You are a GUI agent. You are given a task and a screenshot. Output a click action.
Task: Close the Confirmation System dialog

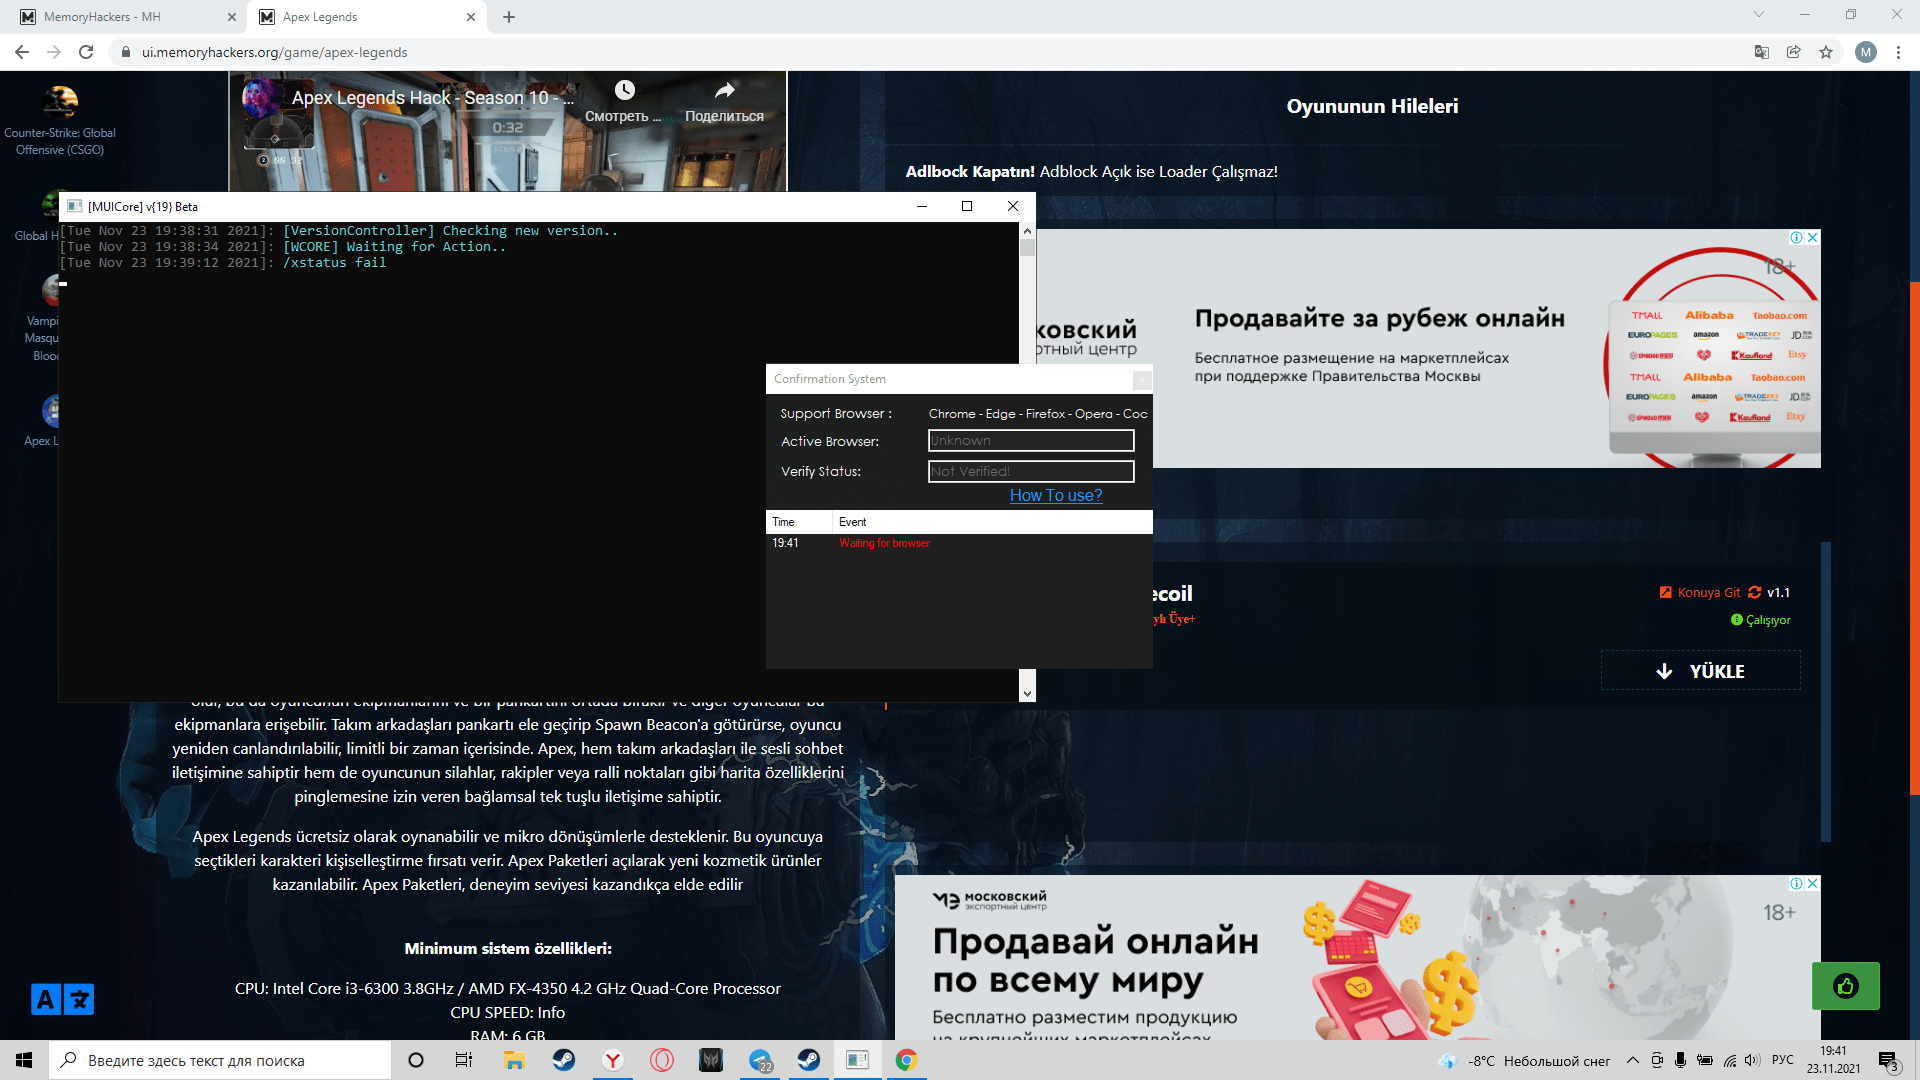coord(1142,380)
